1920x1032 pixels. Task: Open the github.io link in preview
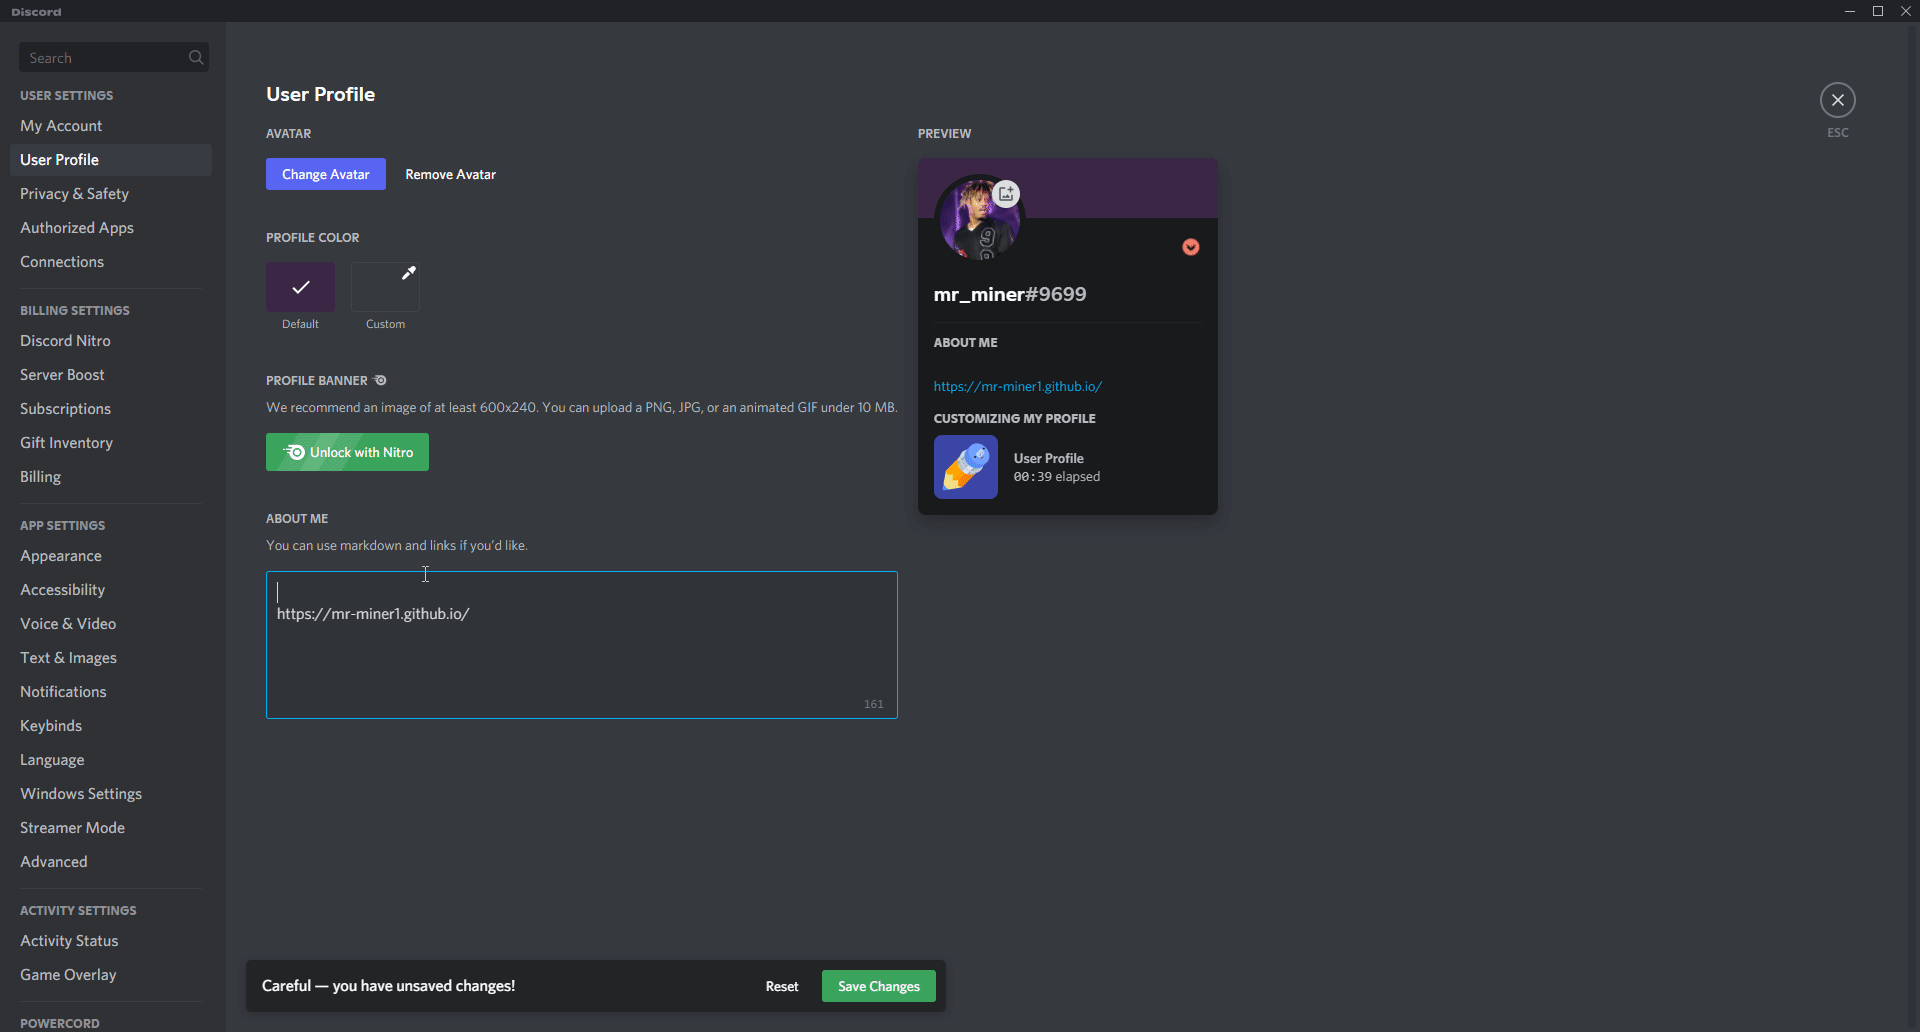(x=1018, y=386)
